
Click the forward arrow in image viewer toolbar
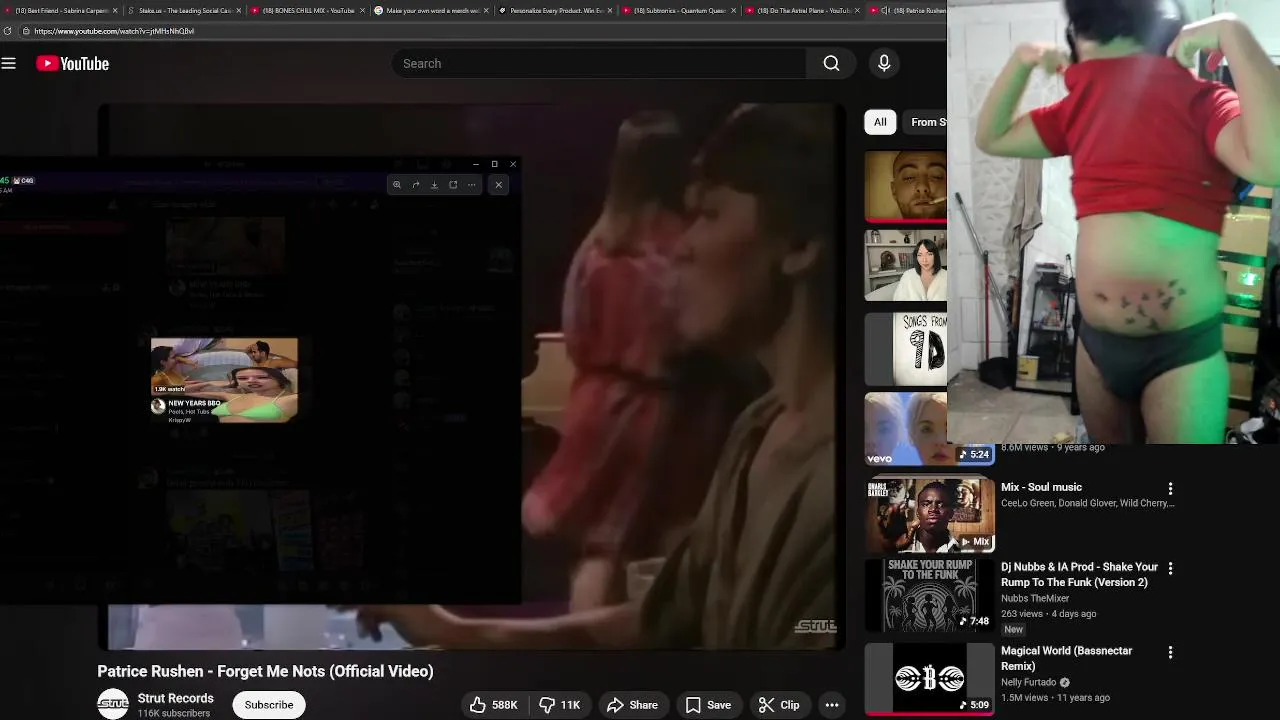click(416, 185)
